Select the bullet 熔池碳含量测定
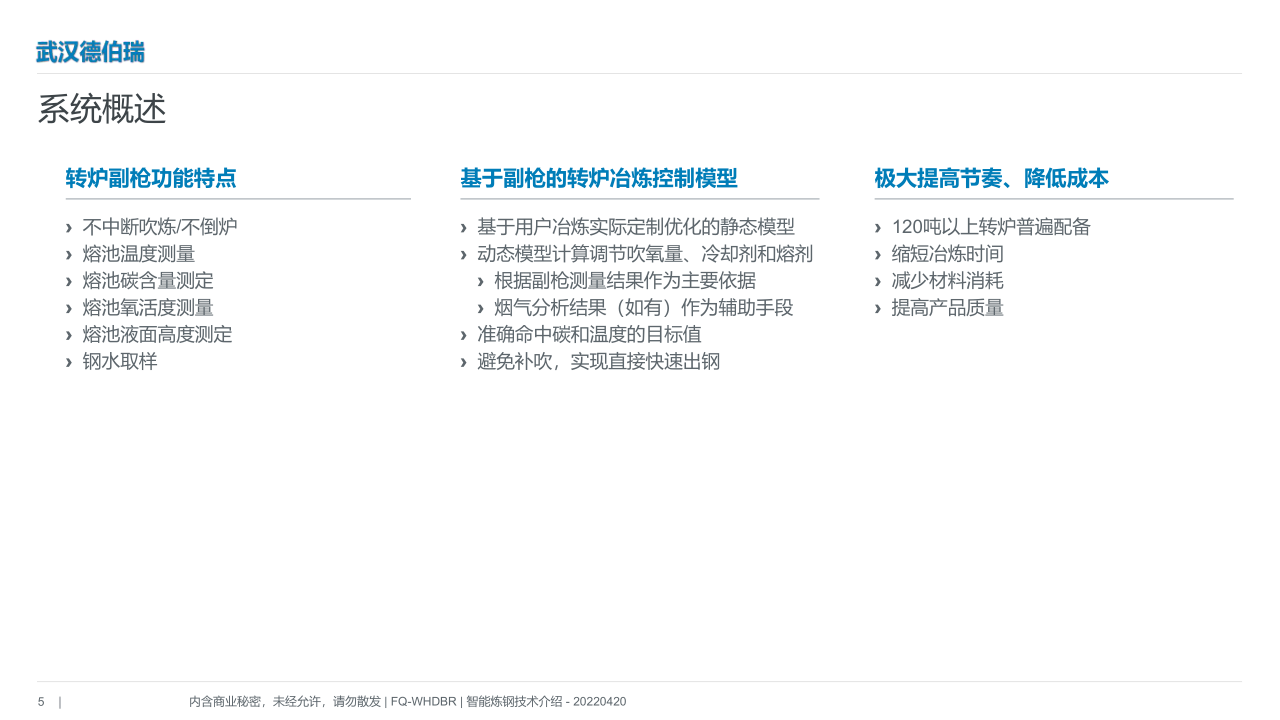Viewport: 1280px width, 720px height. 148,281
